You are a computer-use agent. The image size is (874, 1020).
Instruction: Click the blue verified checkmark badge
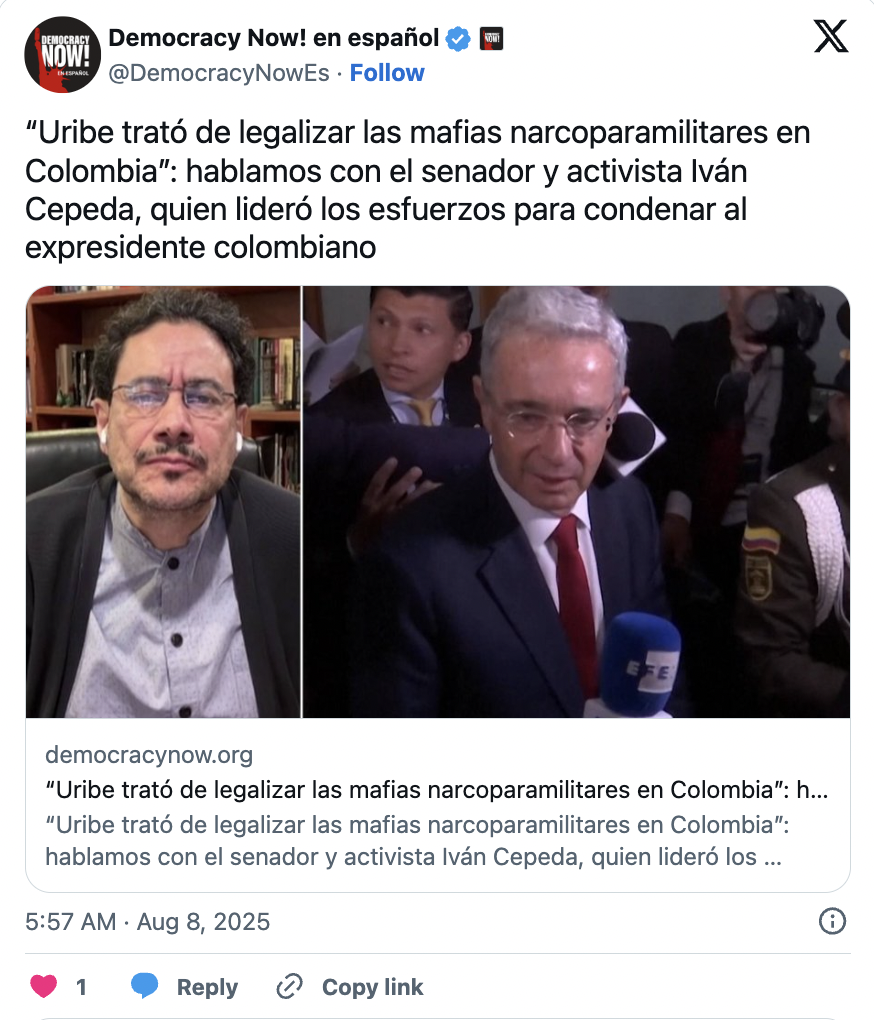pyautogui.click(x=458, y=39)
